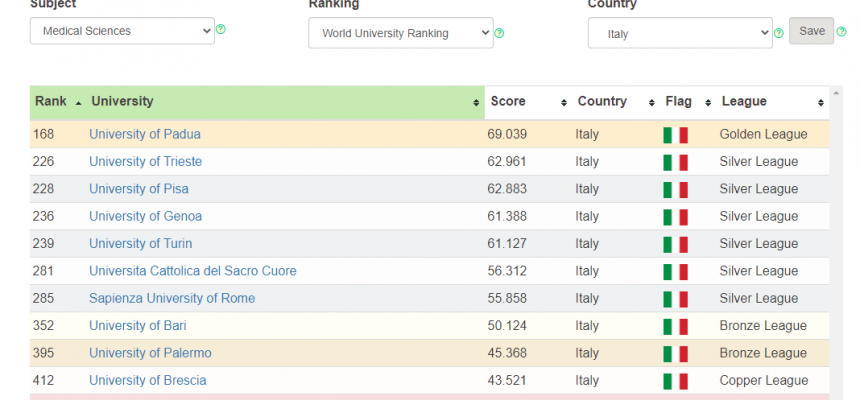Click Italy flag in Sapienza University row

tap(675, 300)
